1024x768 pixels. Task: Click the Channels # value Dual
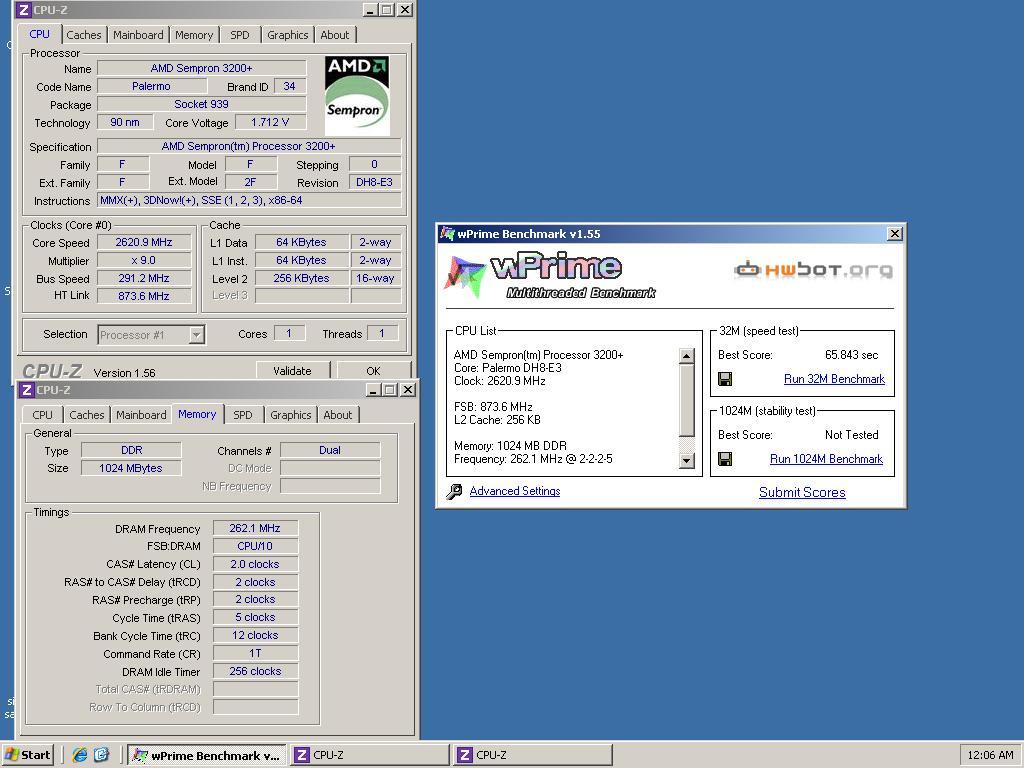[x=330, y=450]
